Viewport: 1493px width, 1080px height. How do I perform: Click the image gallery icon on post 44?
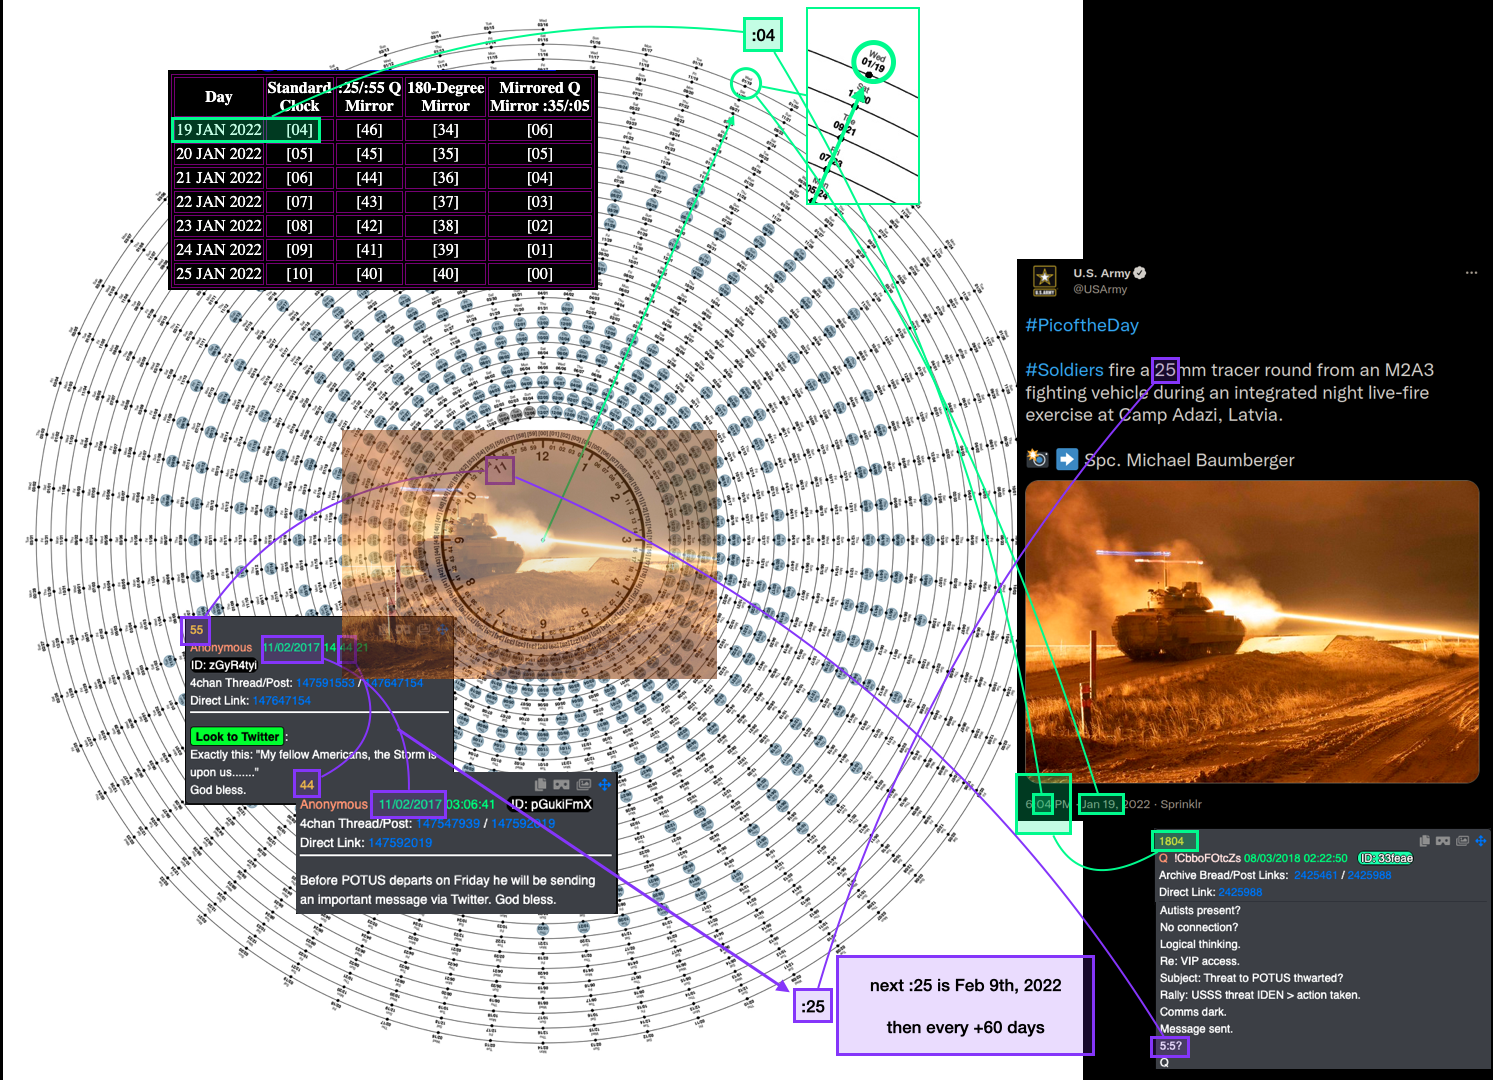[584, 785]
